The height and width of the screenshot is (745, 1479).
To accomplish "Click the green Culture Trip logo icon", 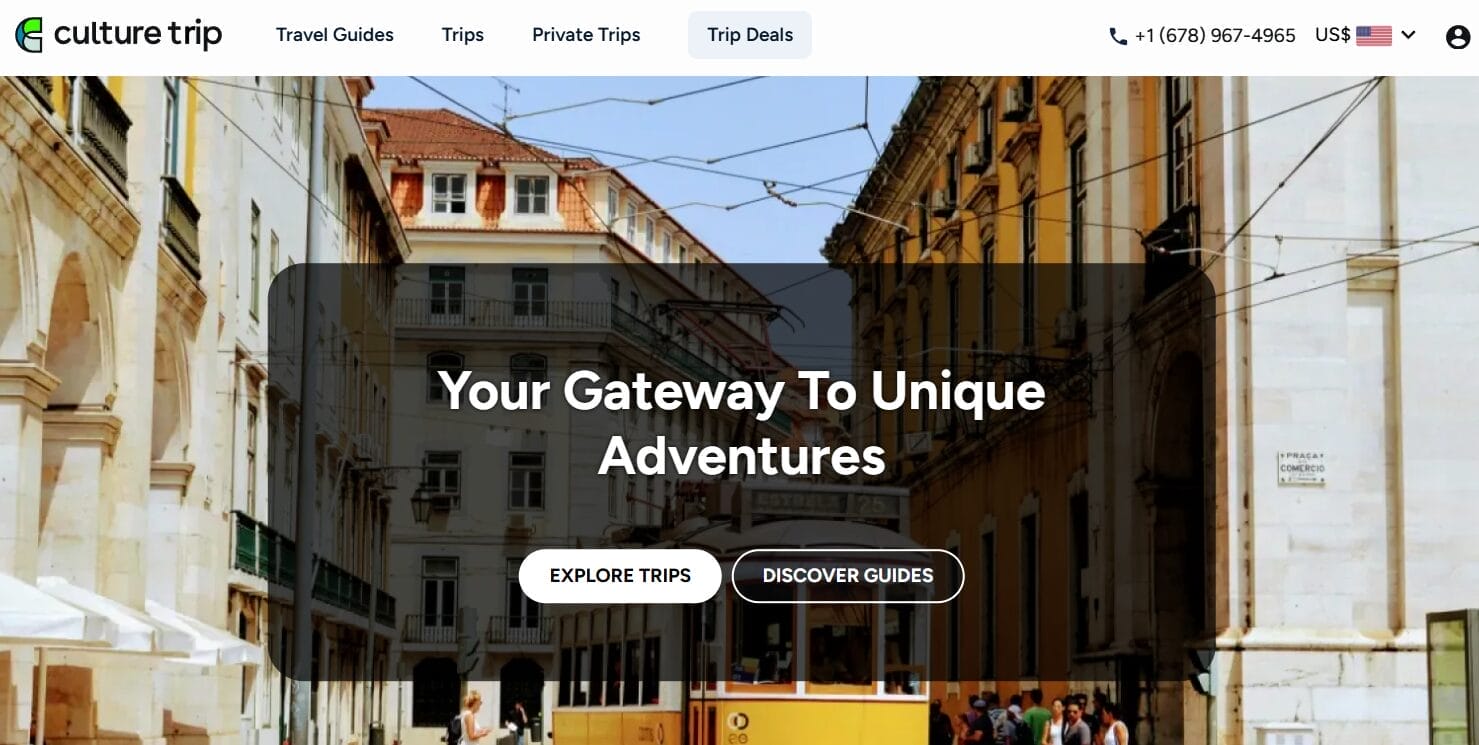I will (x=29, y=35).
